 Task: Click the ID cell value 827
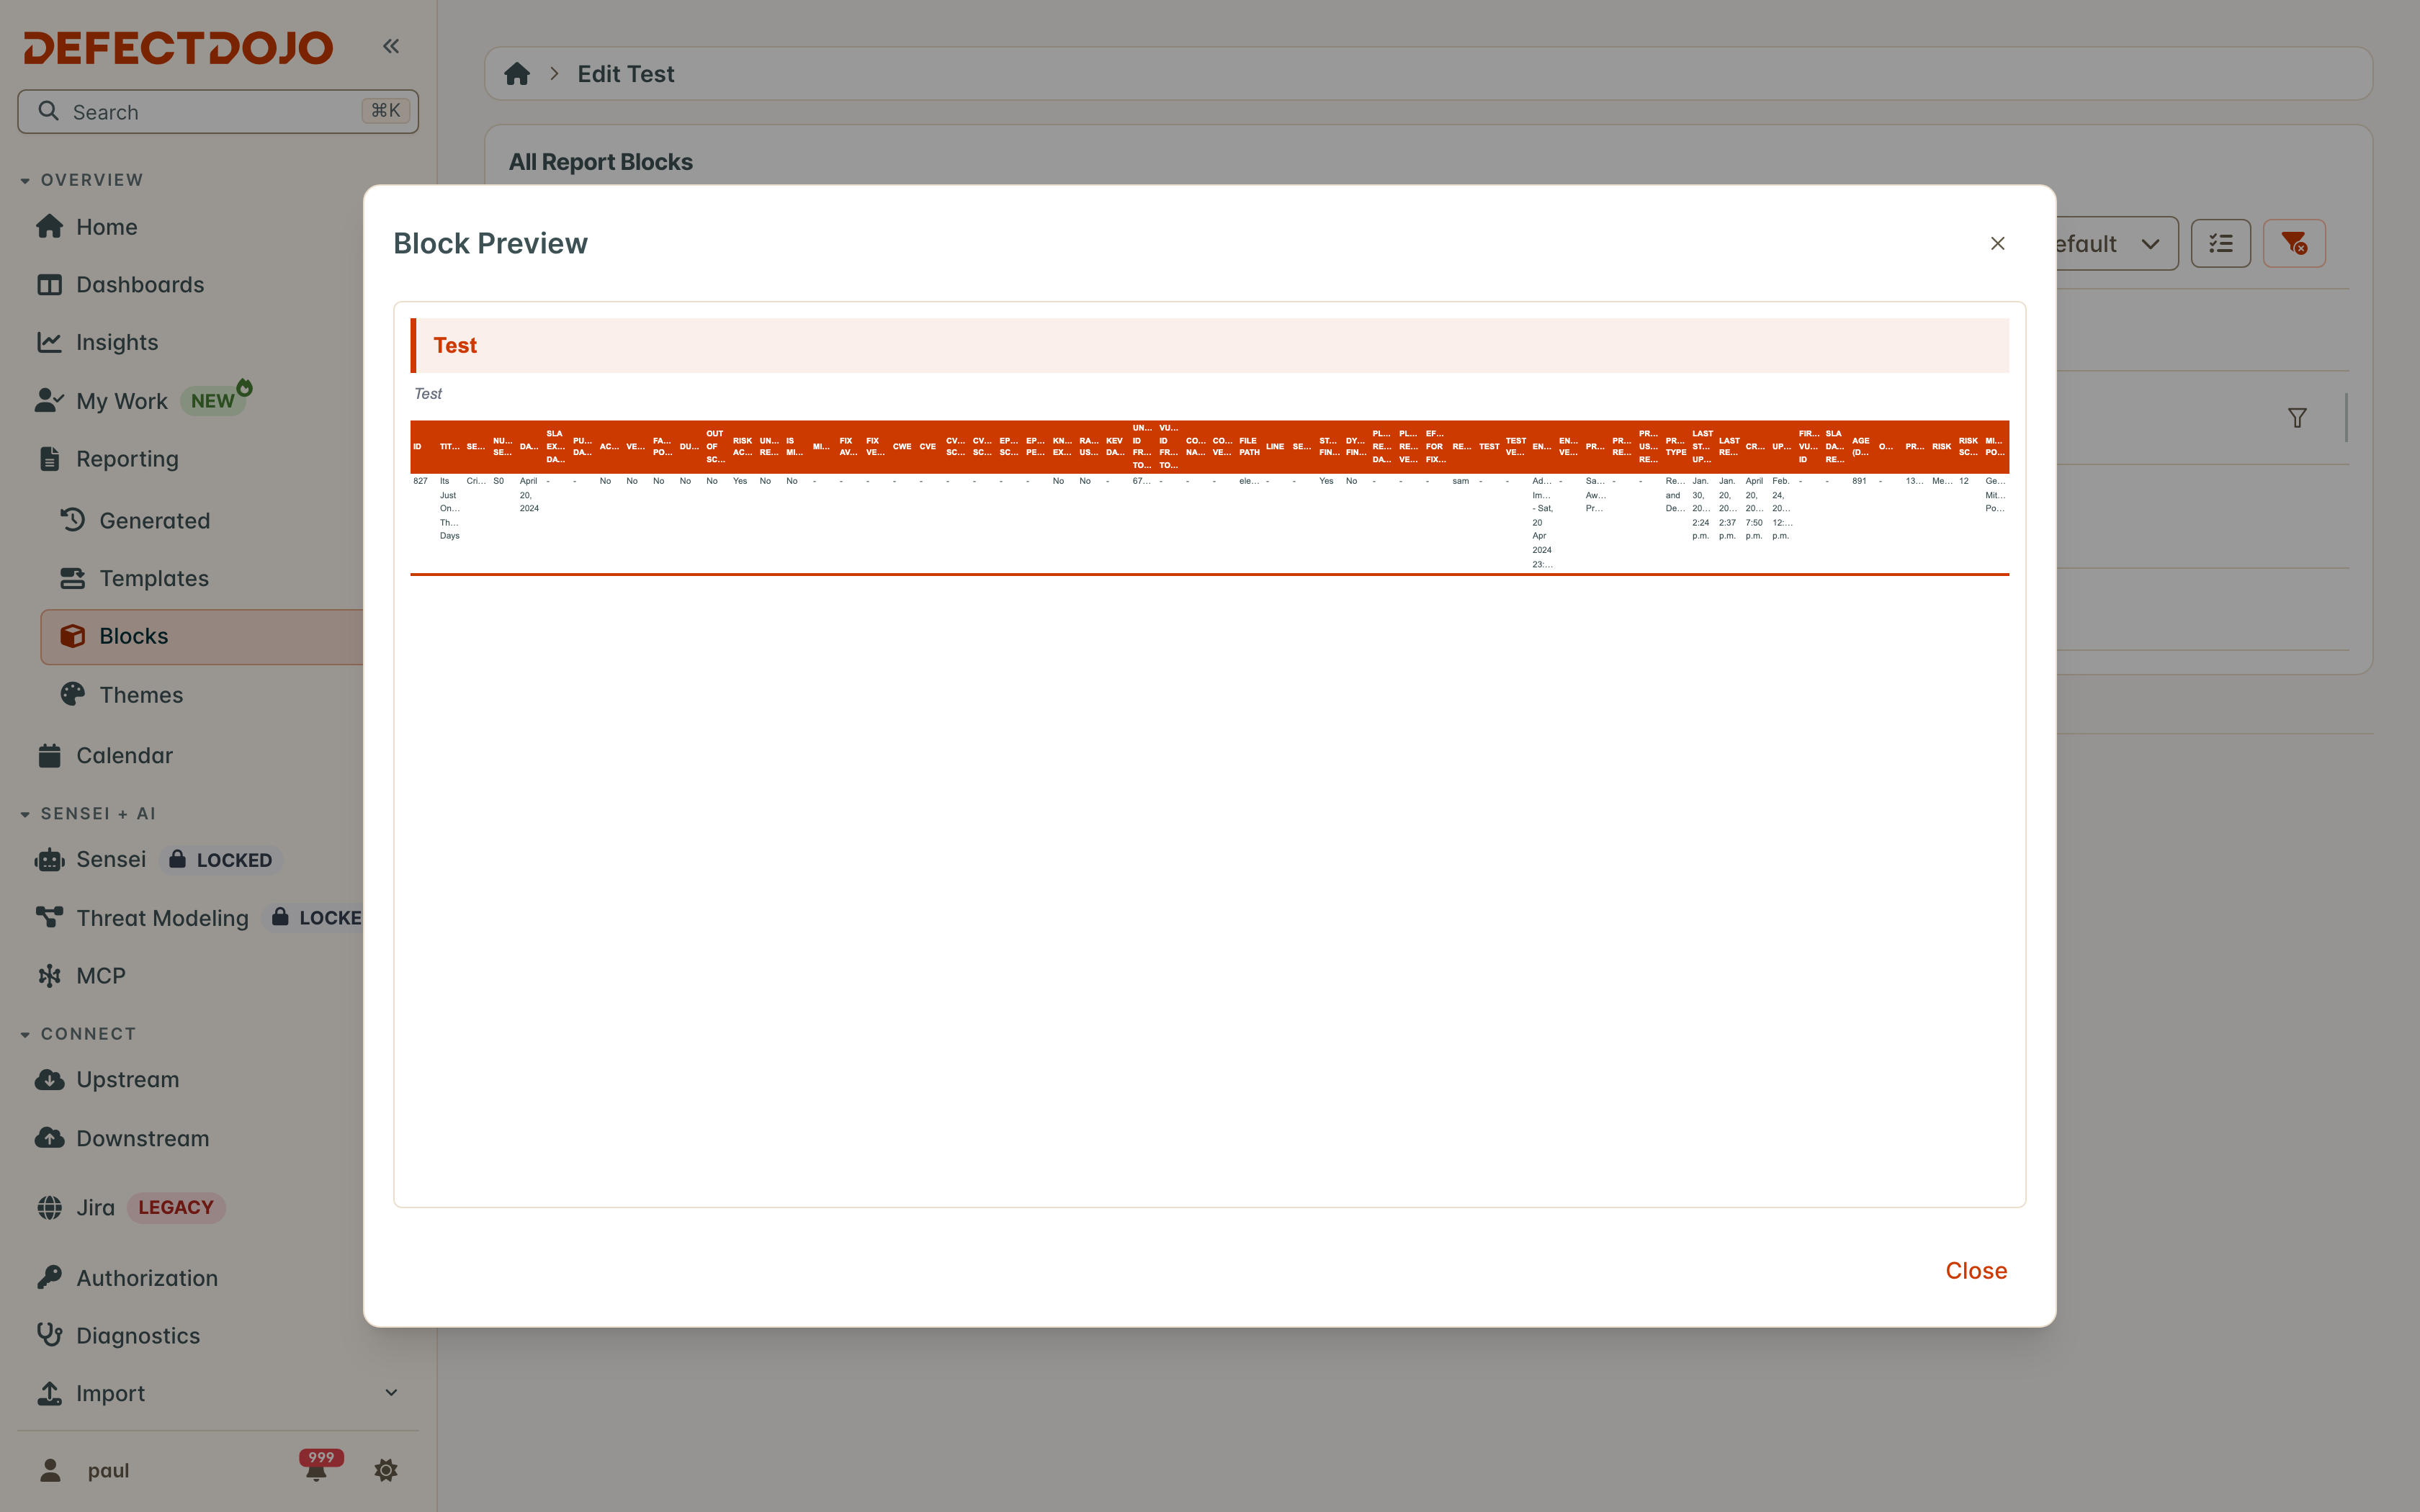(x=420, y=481)
